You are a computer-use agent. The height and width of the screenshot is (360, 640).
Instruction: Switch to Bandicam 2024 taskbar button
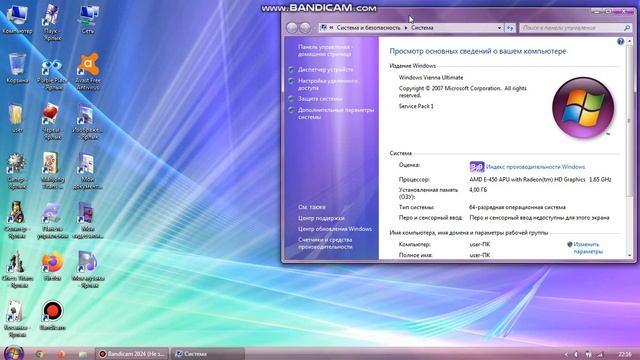click(x=132, y=354)
